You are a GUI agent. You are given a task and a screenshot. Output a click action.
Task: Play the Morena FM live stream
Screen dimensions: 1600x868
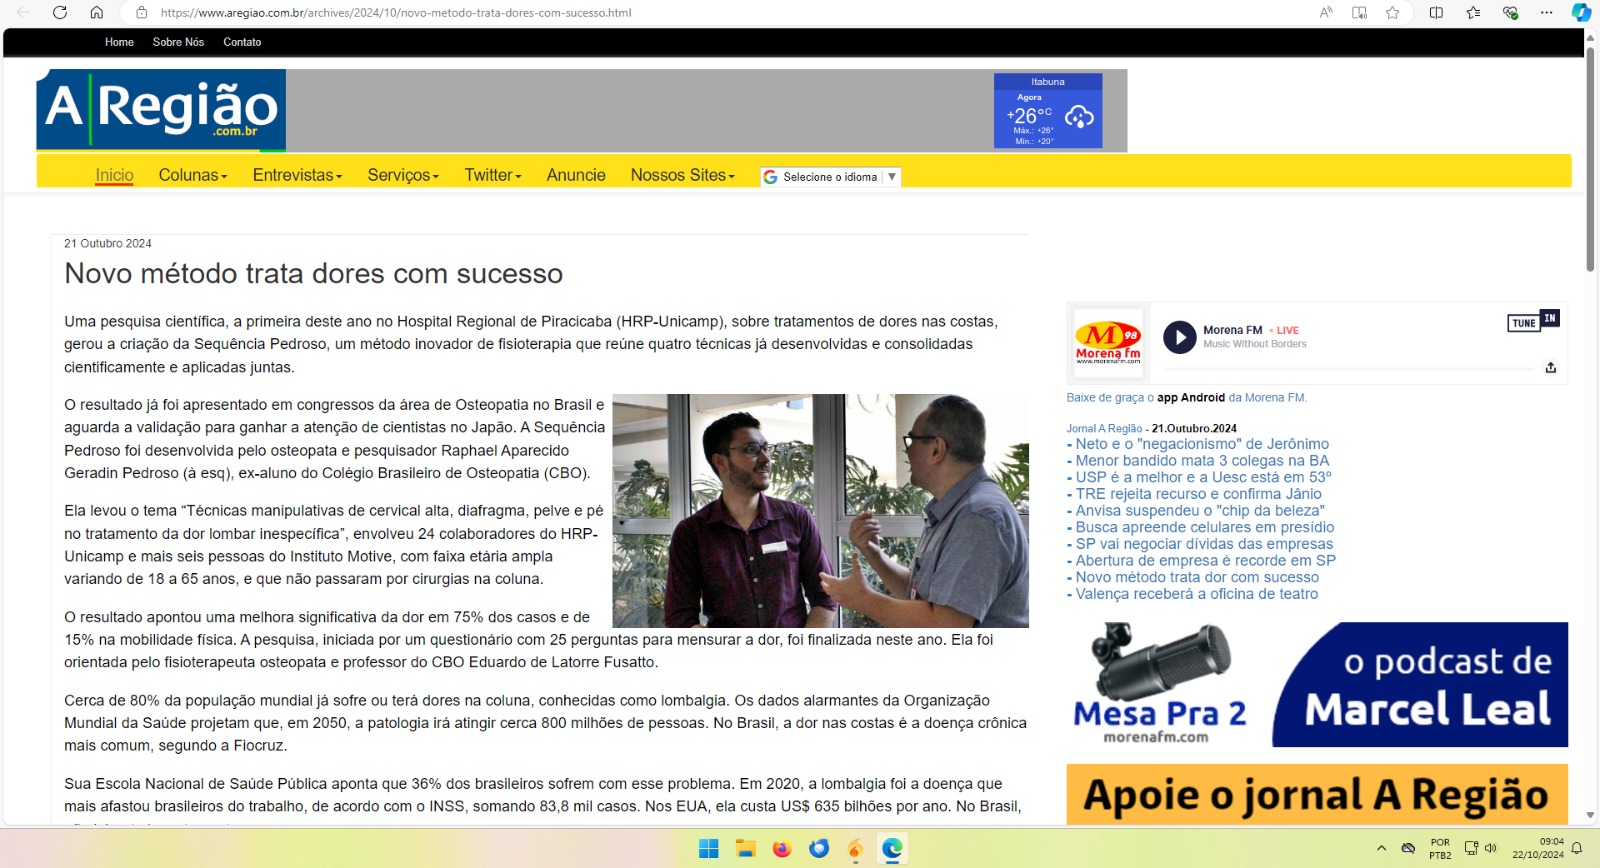[x=1180, y=337]
